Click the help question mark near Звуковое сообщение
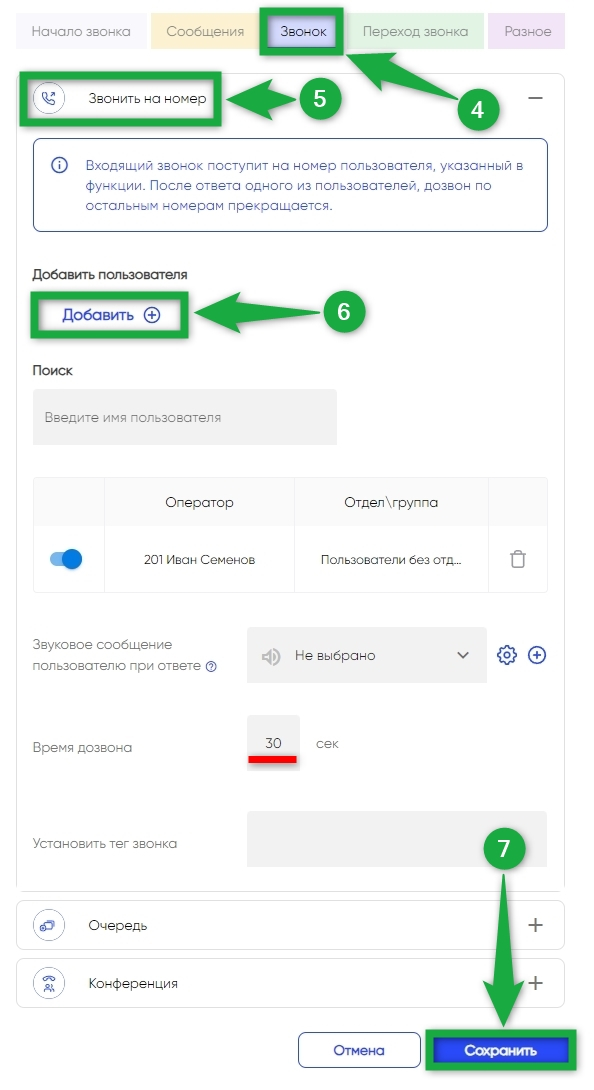Viewport: 594px width, 1090px height. (211, 666)
